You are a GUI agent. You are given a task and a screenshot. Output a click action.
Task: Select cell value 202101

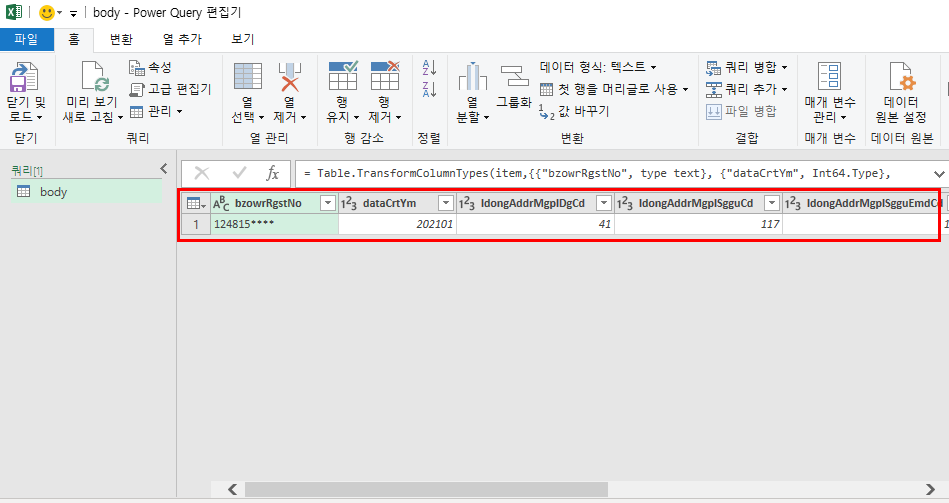click(x=398, y=224)
